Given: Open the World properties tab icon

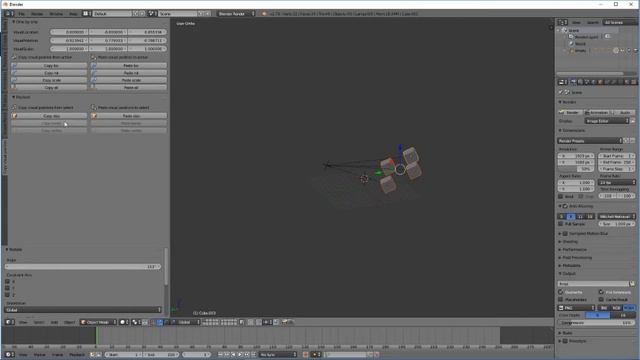Looking at the screenshot, I should pyautogui.click(x=594, y=82).
